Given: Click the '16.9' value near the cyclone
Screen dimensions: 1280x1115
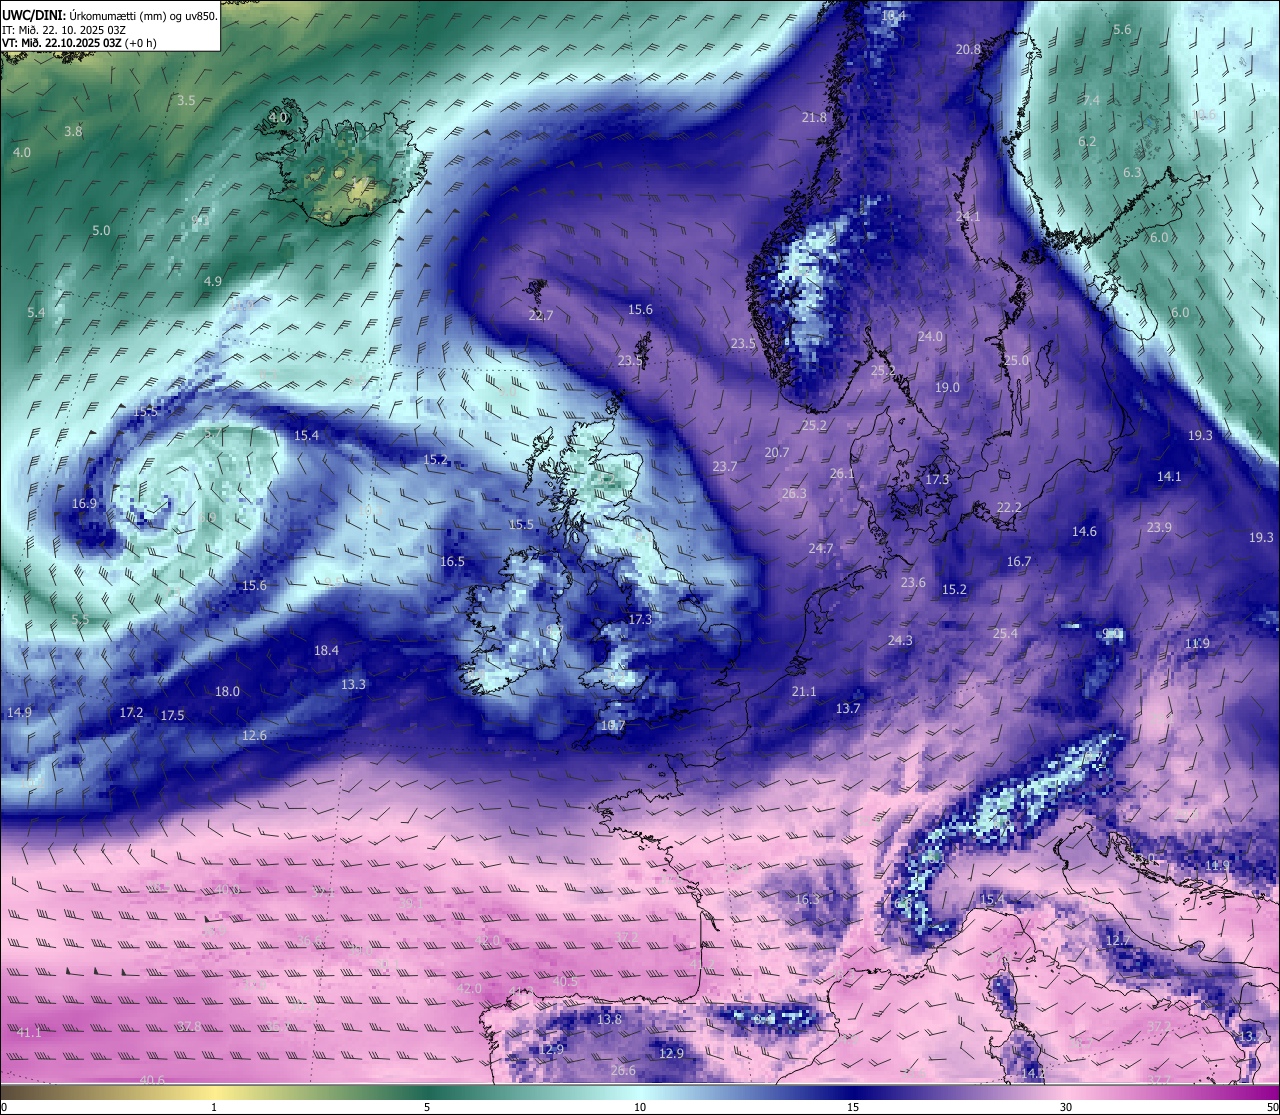Looking at the screenshot, I should coord(84,503).
